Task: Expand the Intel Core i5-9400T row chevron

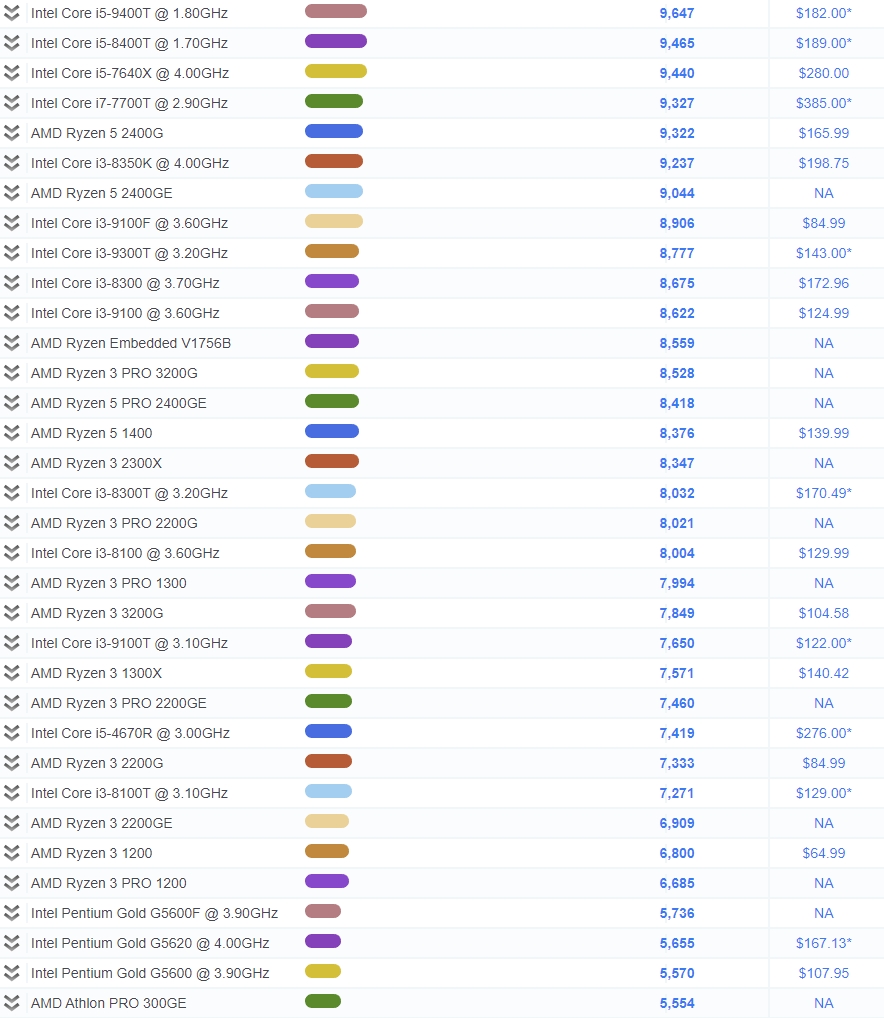Action: click(12, 13)
